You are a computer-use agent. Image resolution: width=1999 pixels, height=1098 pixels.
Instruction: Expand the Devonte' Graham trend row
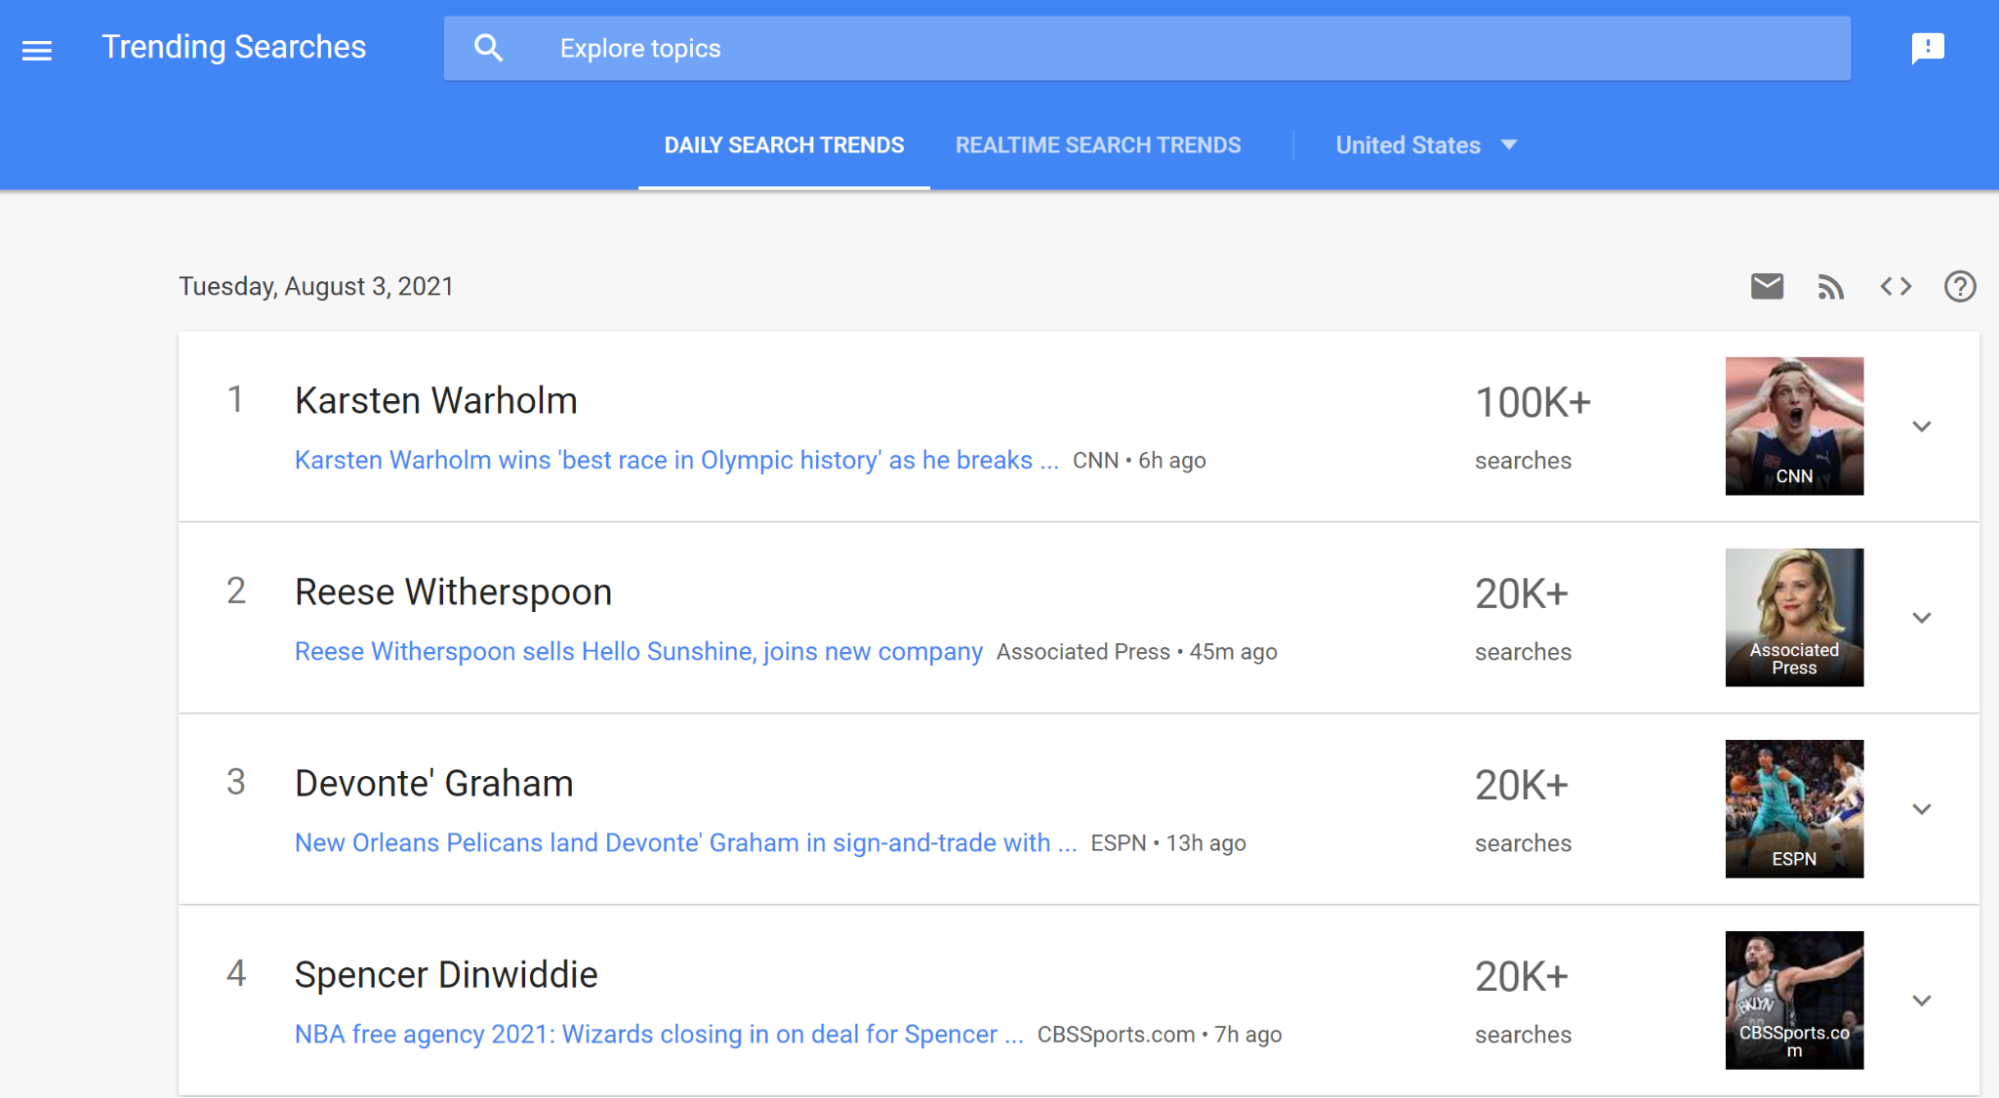tap(1921, 809)
